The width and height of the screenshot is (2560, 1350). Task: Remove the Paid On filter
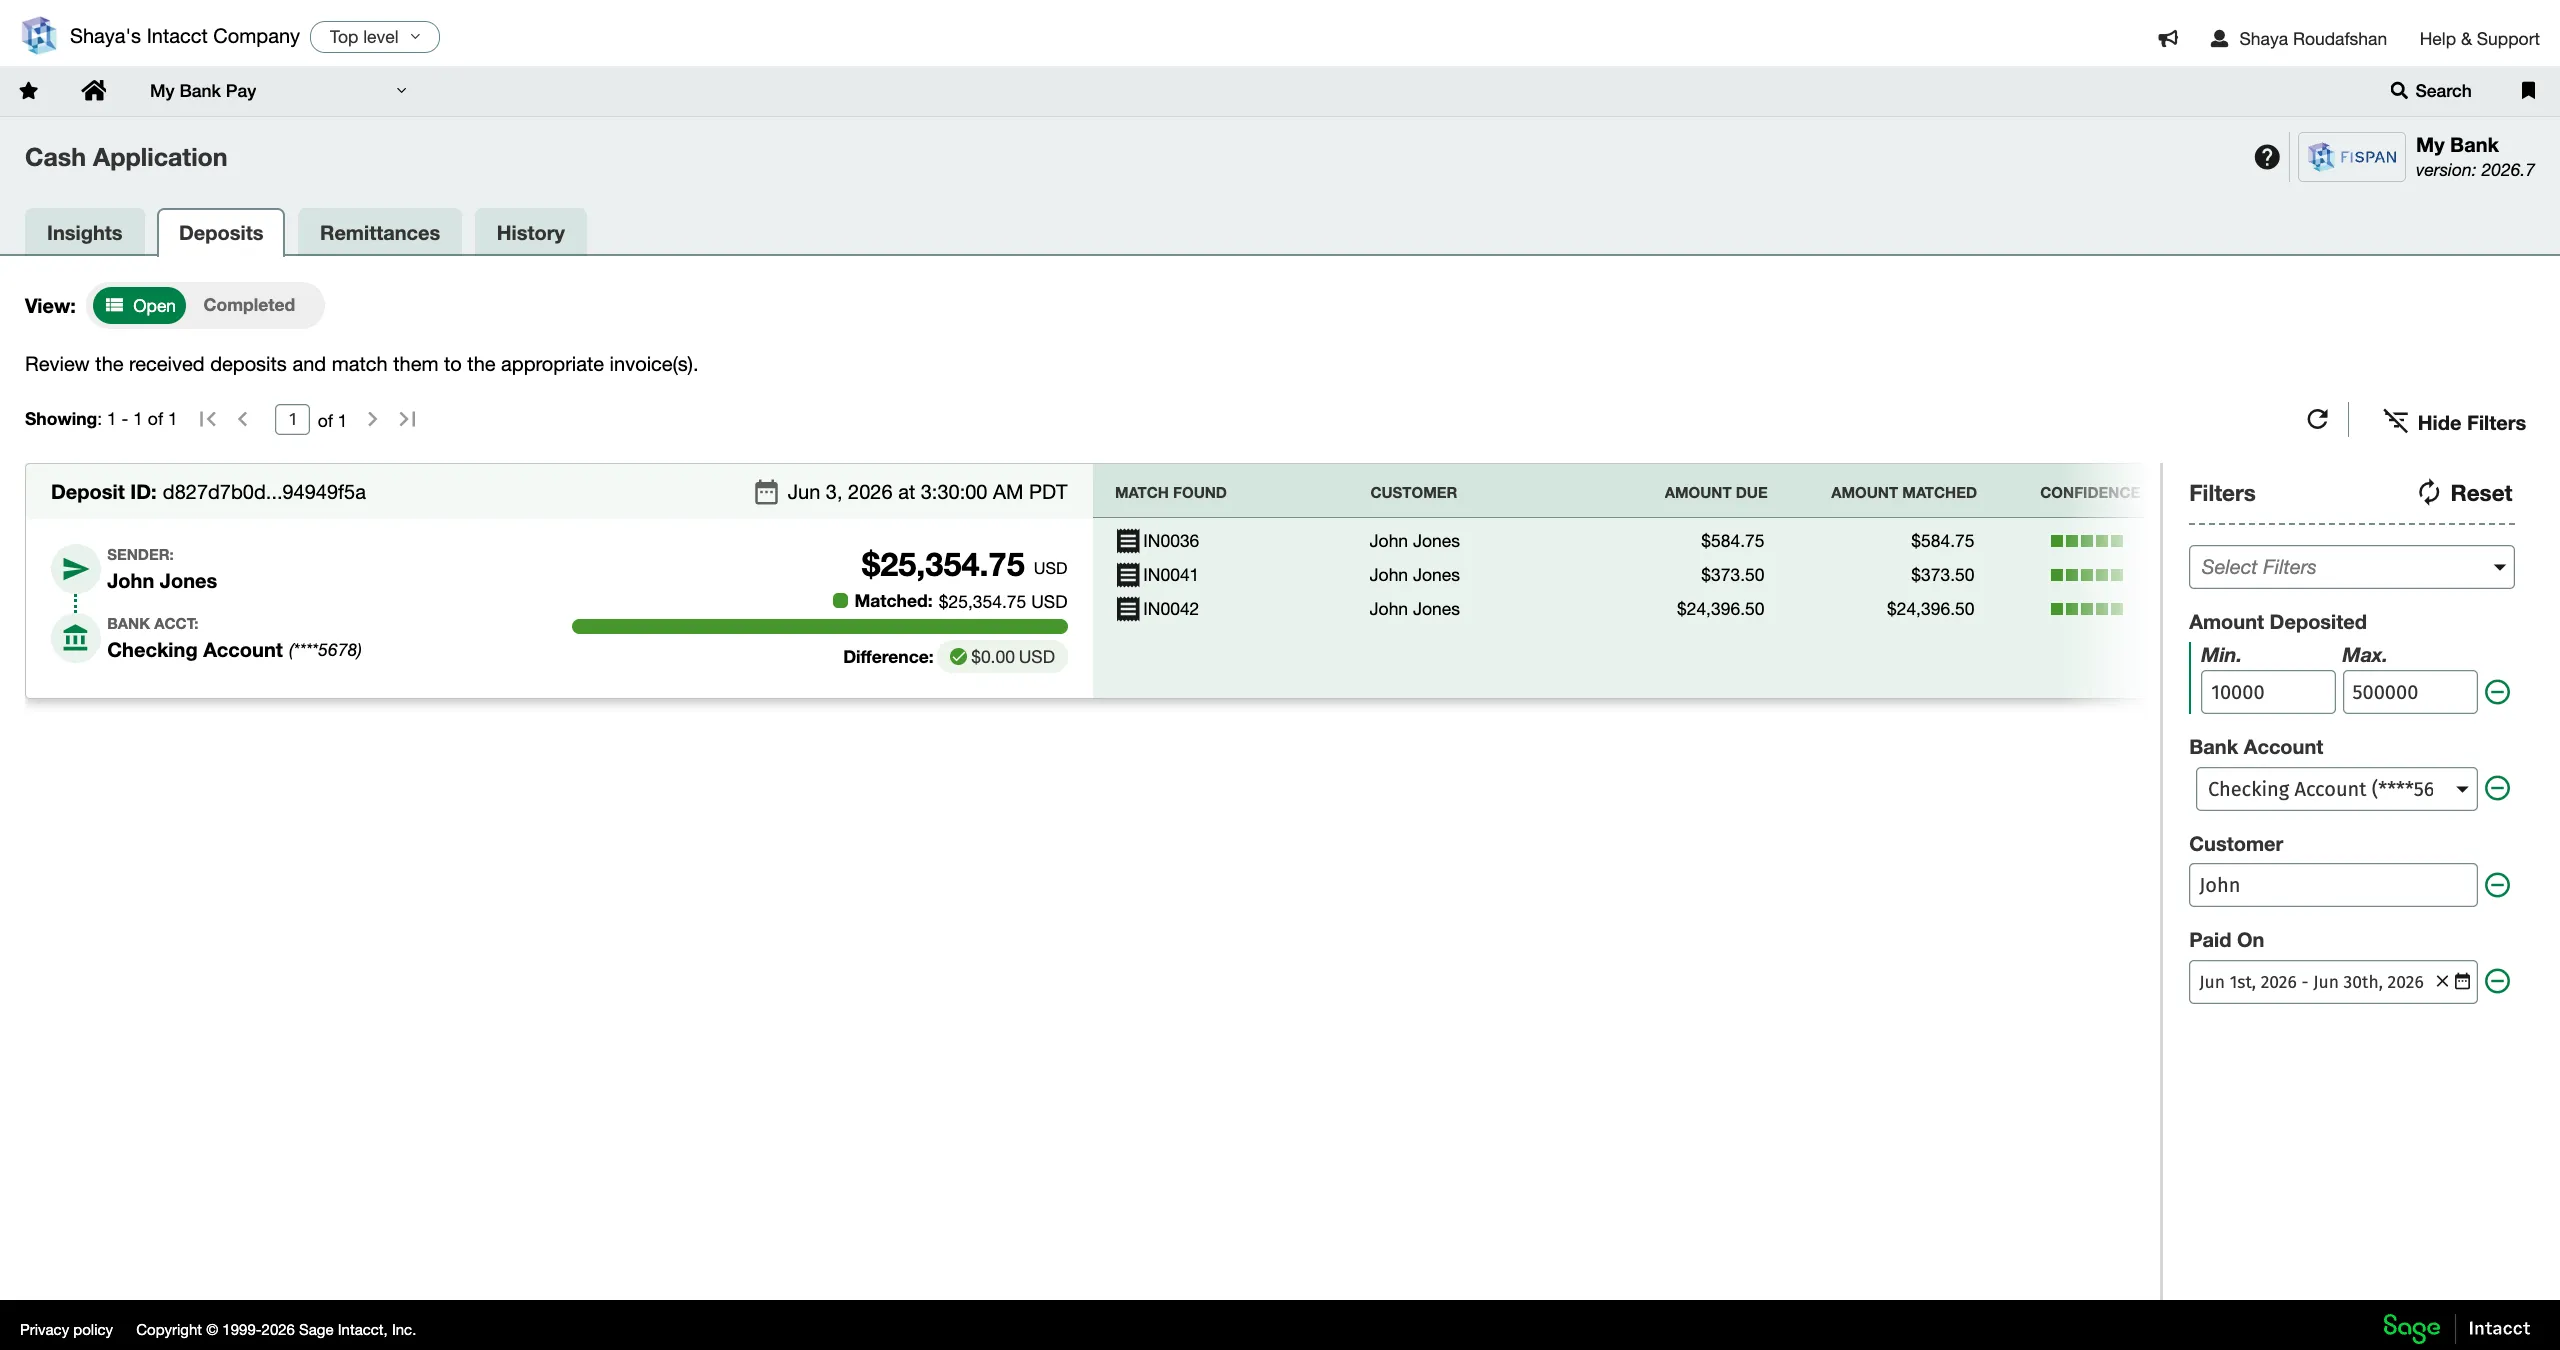[x=2497, y=981]
